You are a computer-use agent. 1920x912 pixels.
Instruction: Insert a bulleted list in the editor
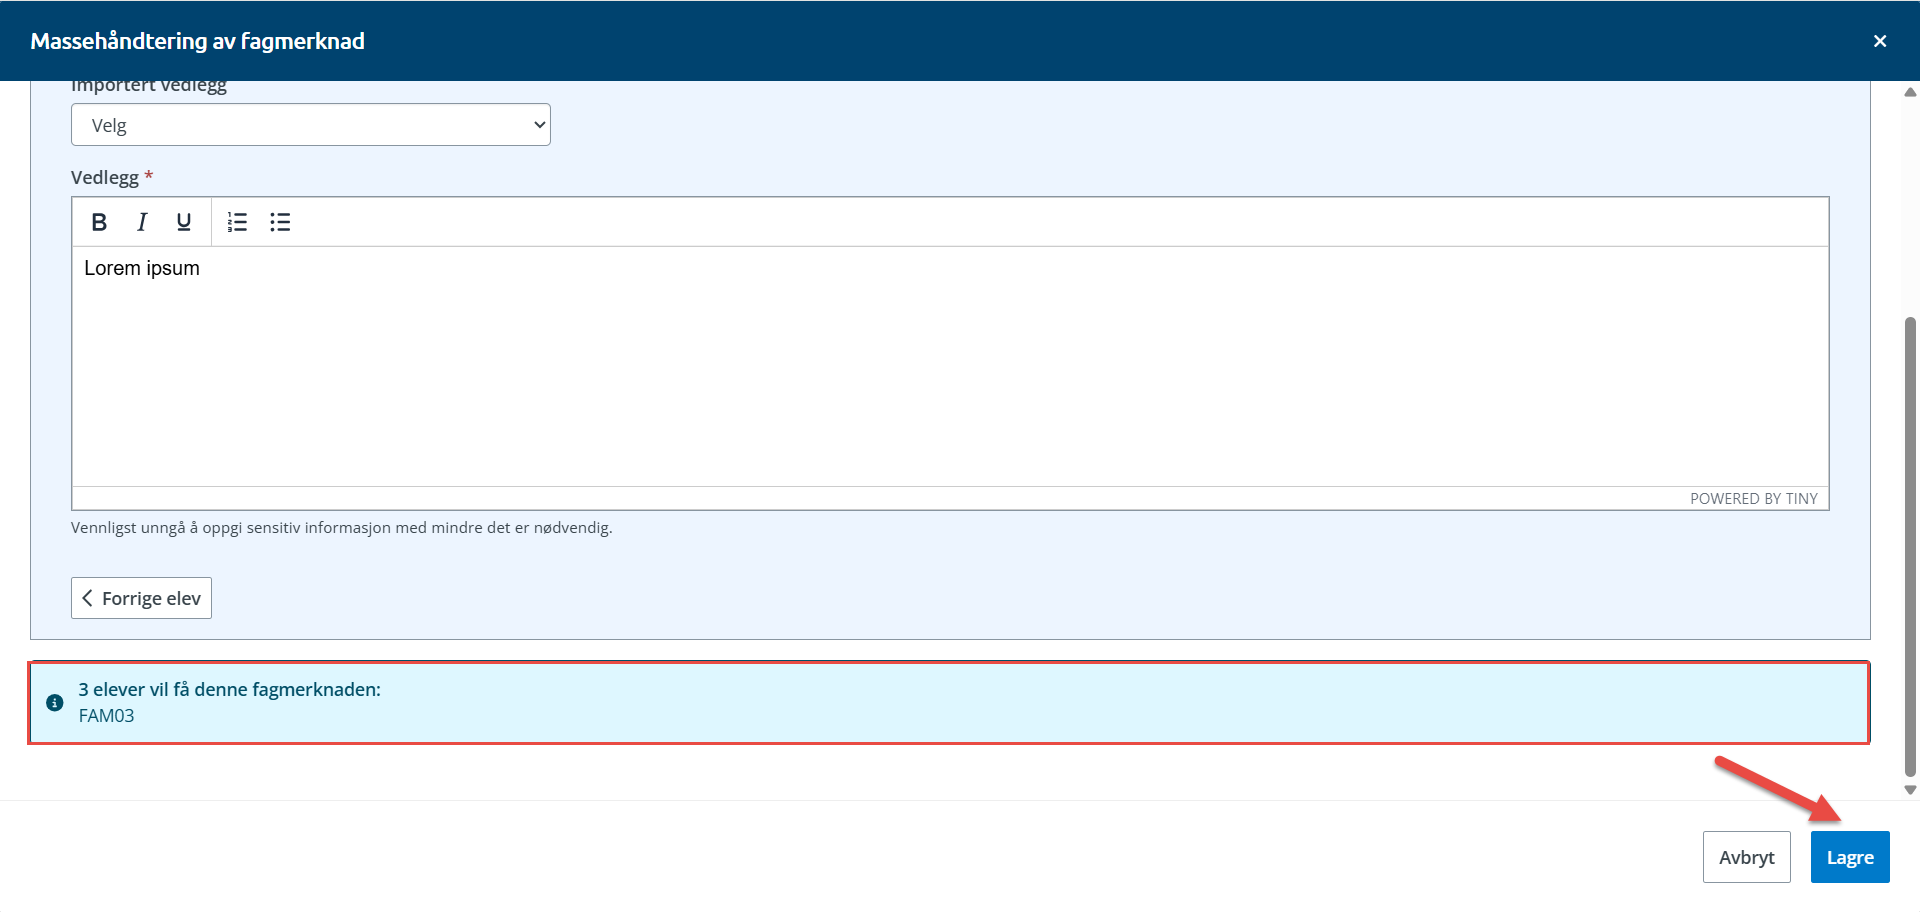(280, 222)
